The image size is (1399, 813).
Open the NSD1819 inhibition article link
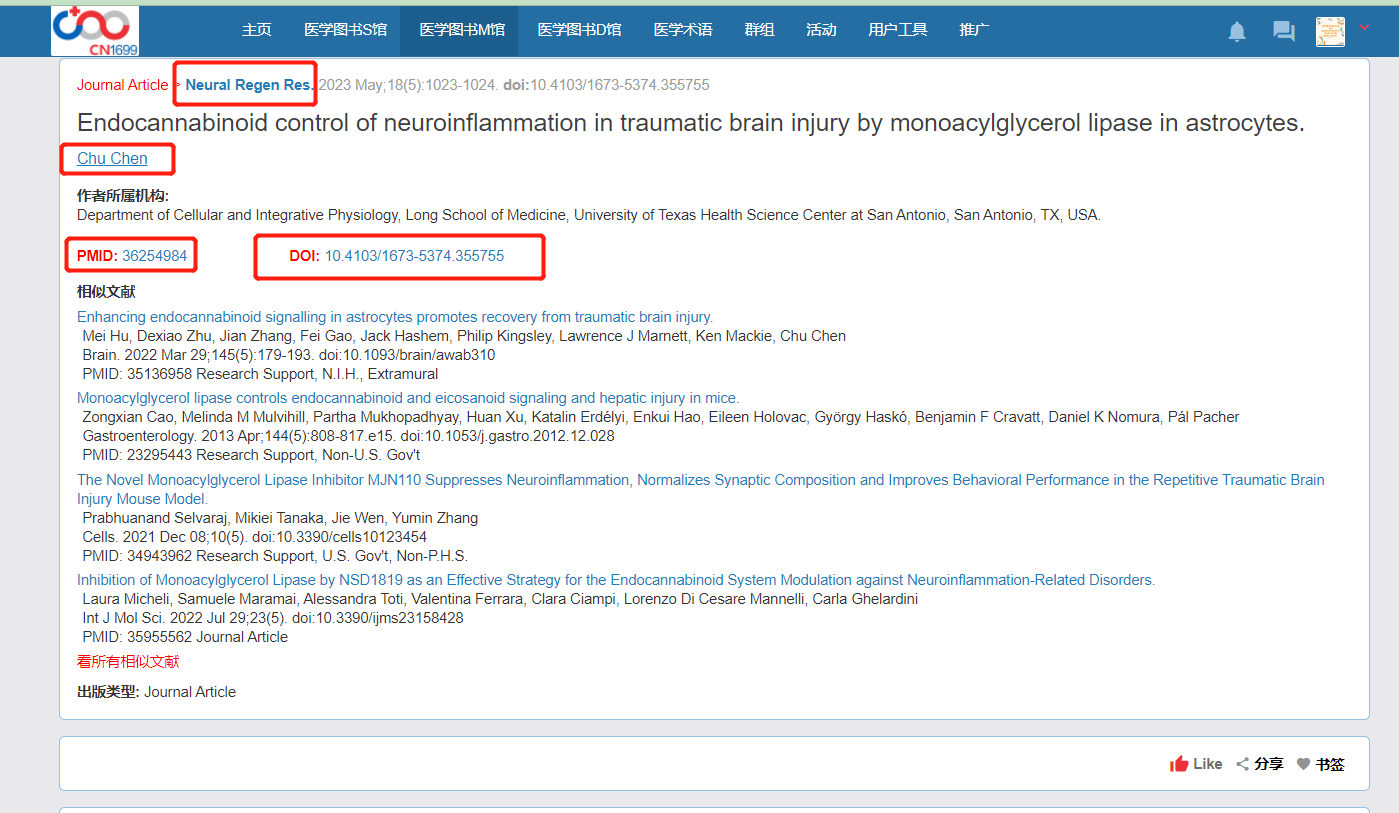tap(615, 580)
